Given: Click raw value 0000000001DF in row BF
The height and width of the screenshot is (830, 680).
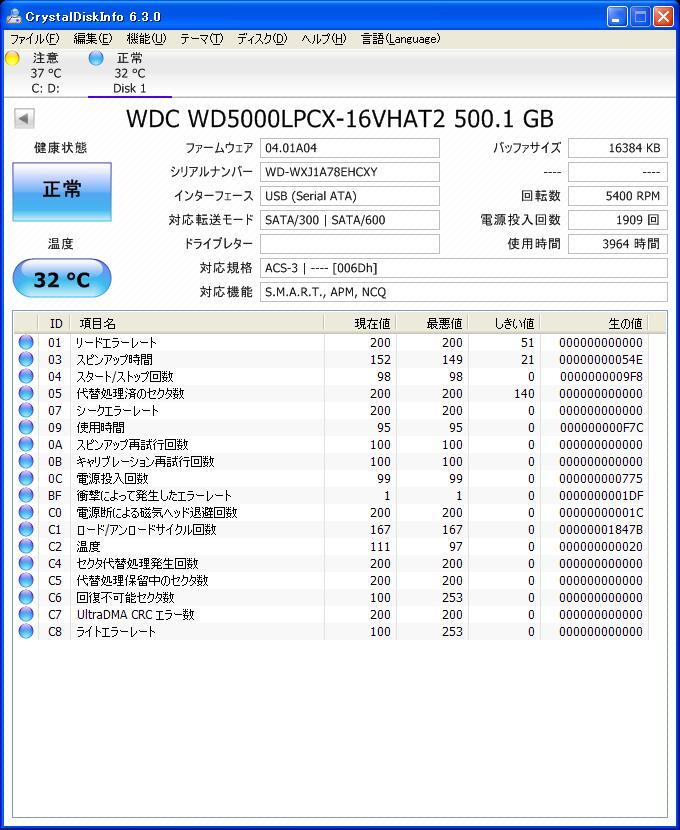Looking at the screenshot, I should (601, 496).
